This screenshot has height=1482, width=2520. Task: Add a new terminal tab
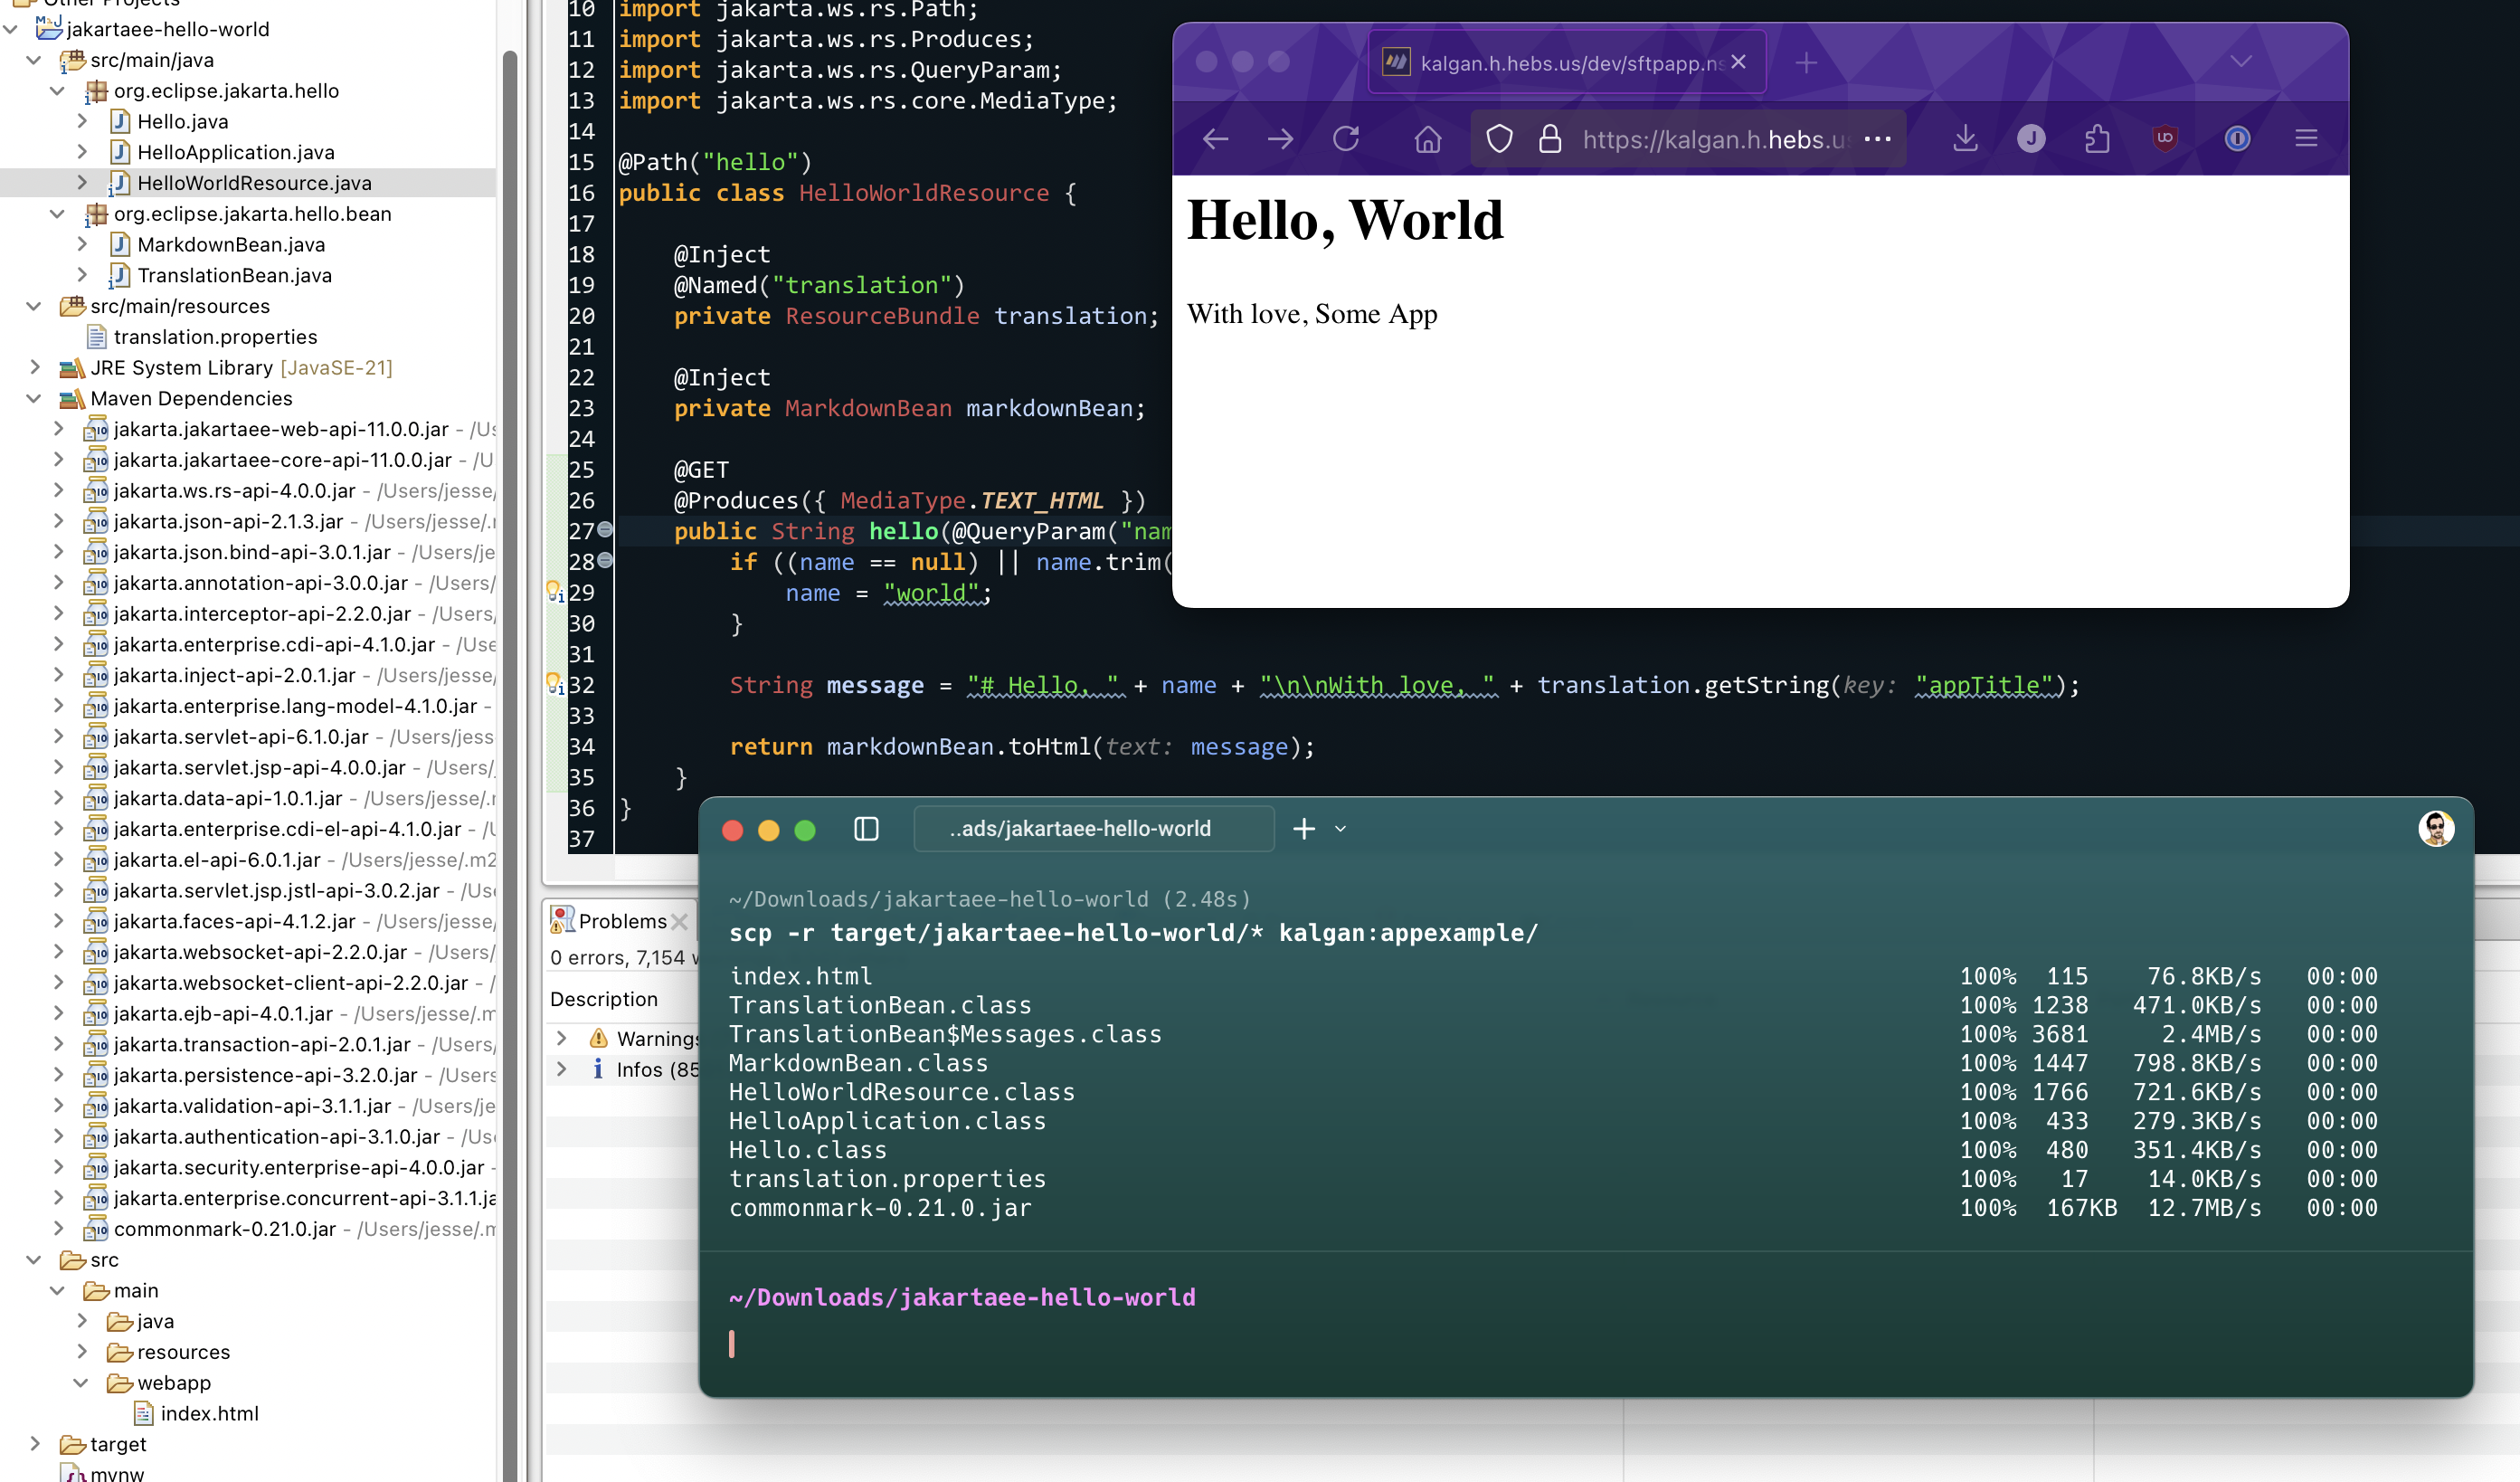[x=1304, y=829]
